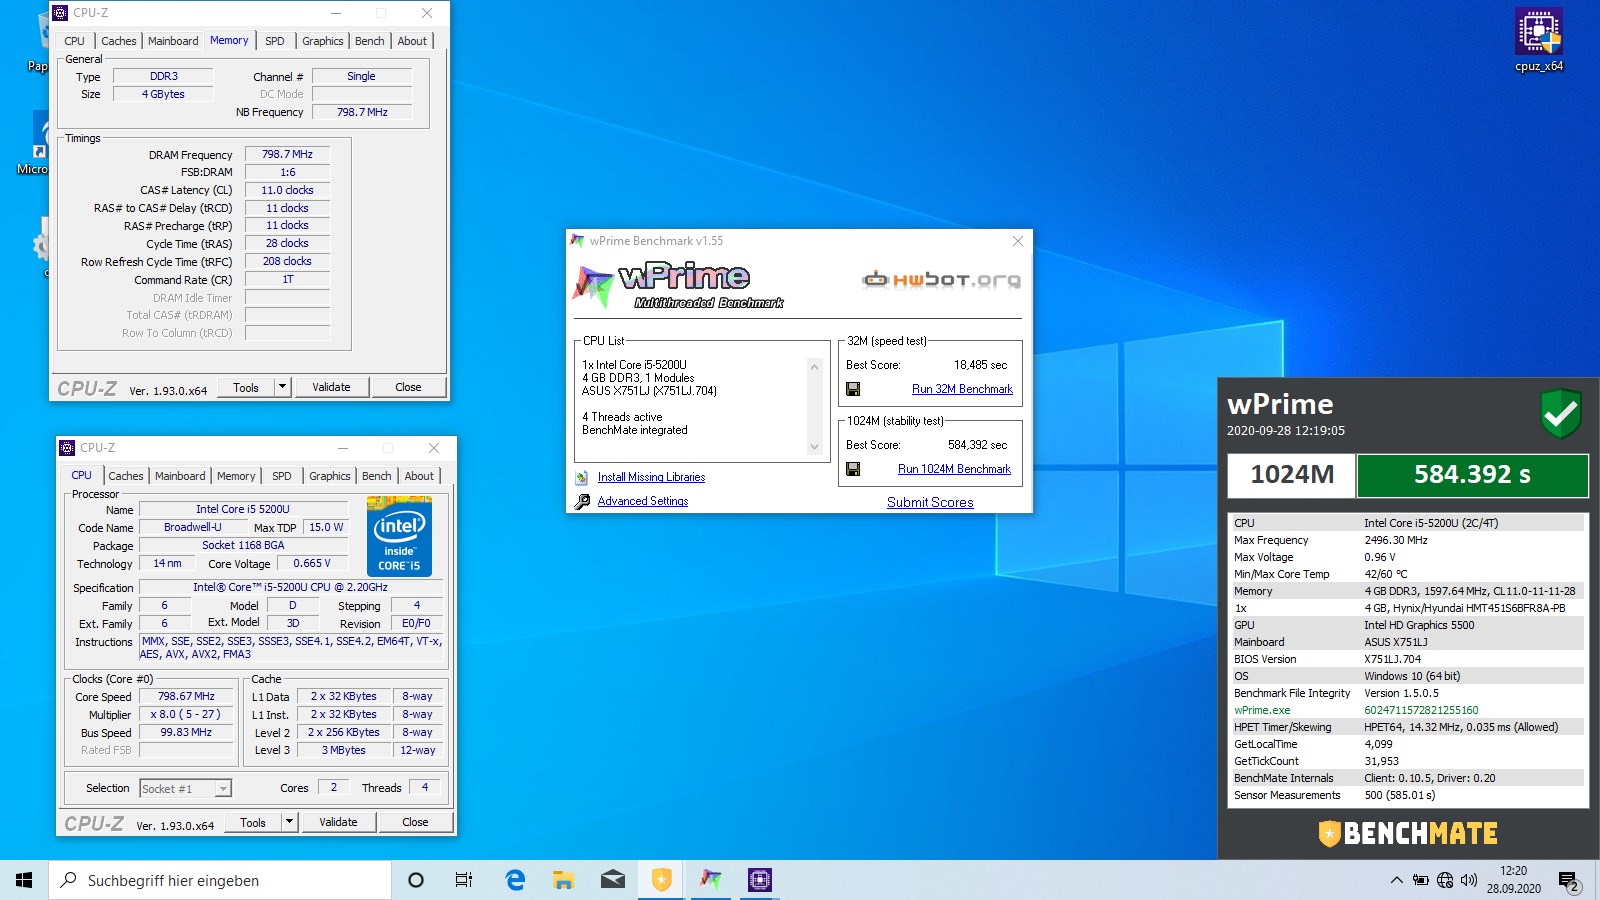The image size is (1600, 900).
Task: Select CPU tab in upper CPU-Z window
Action: (x=75, y=41)
